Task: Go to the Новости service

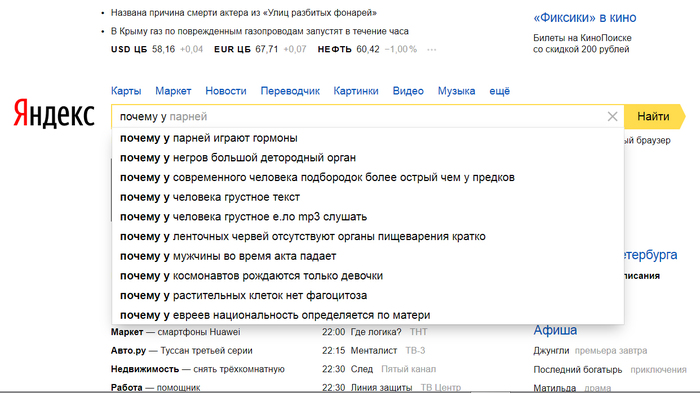Action: (x=226, y=91)
